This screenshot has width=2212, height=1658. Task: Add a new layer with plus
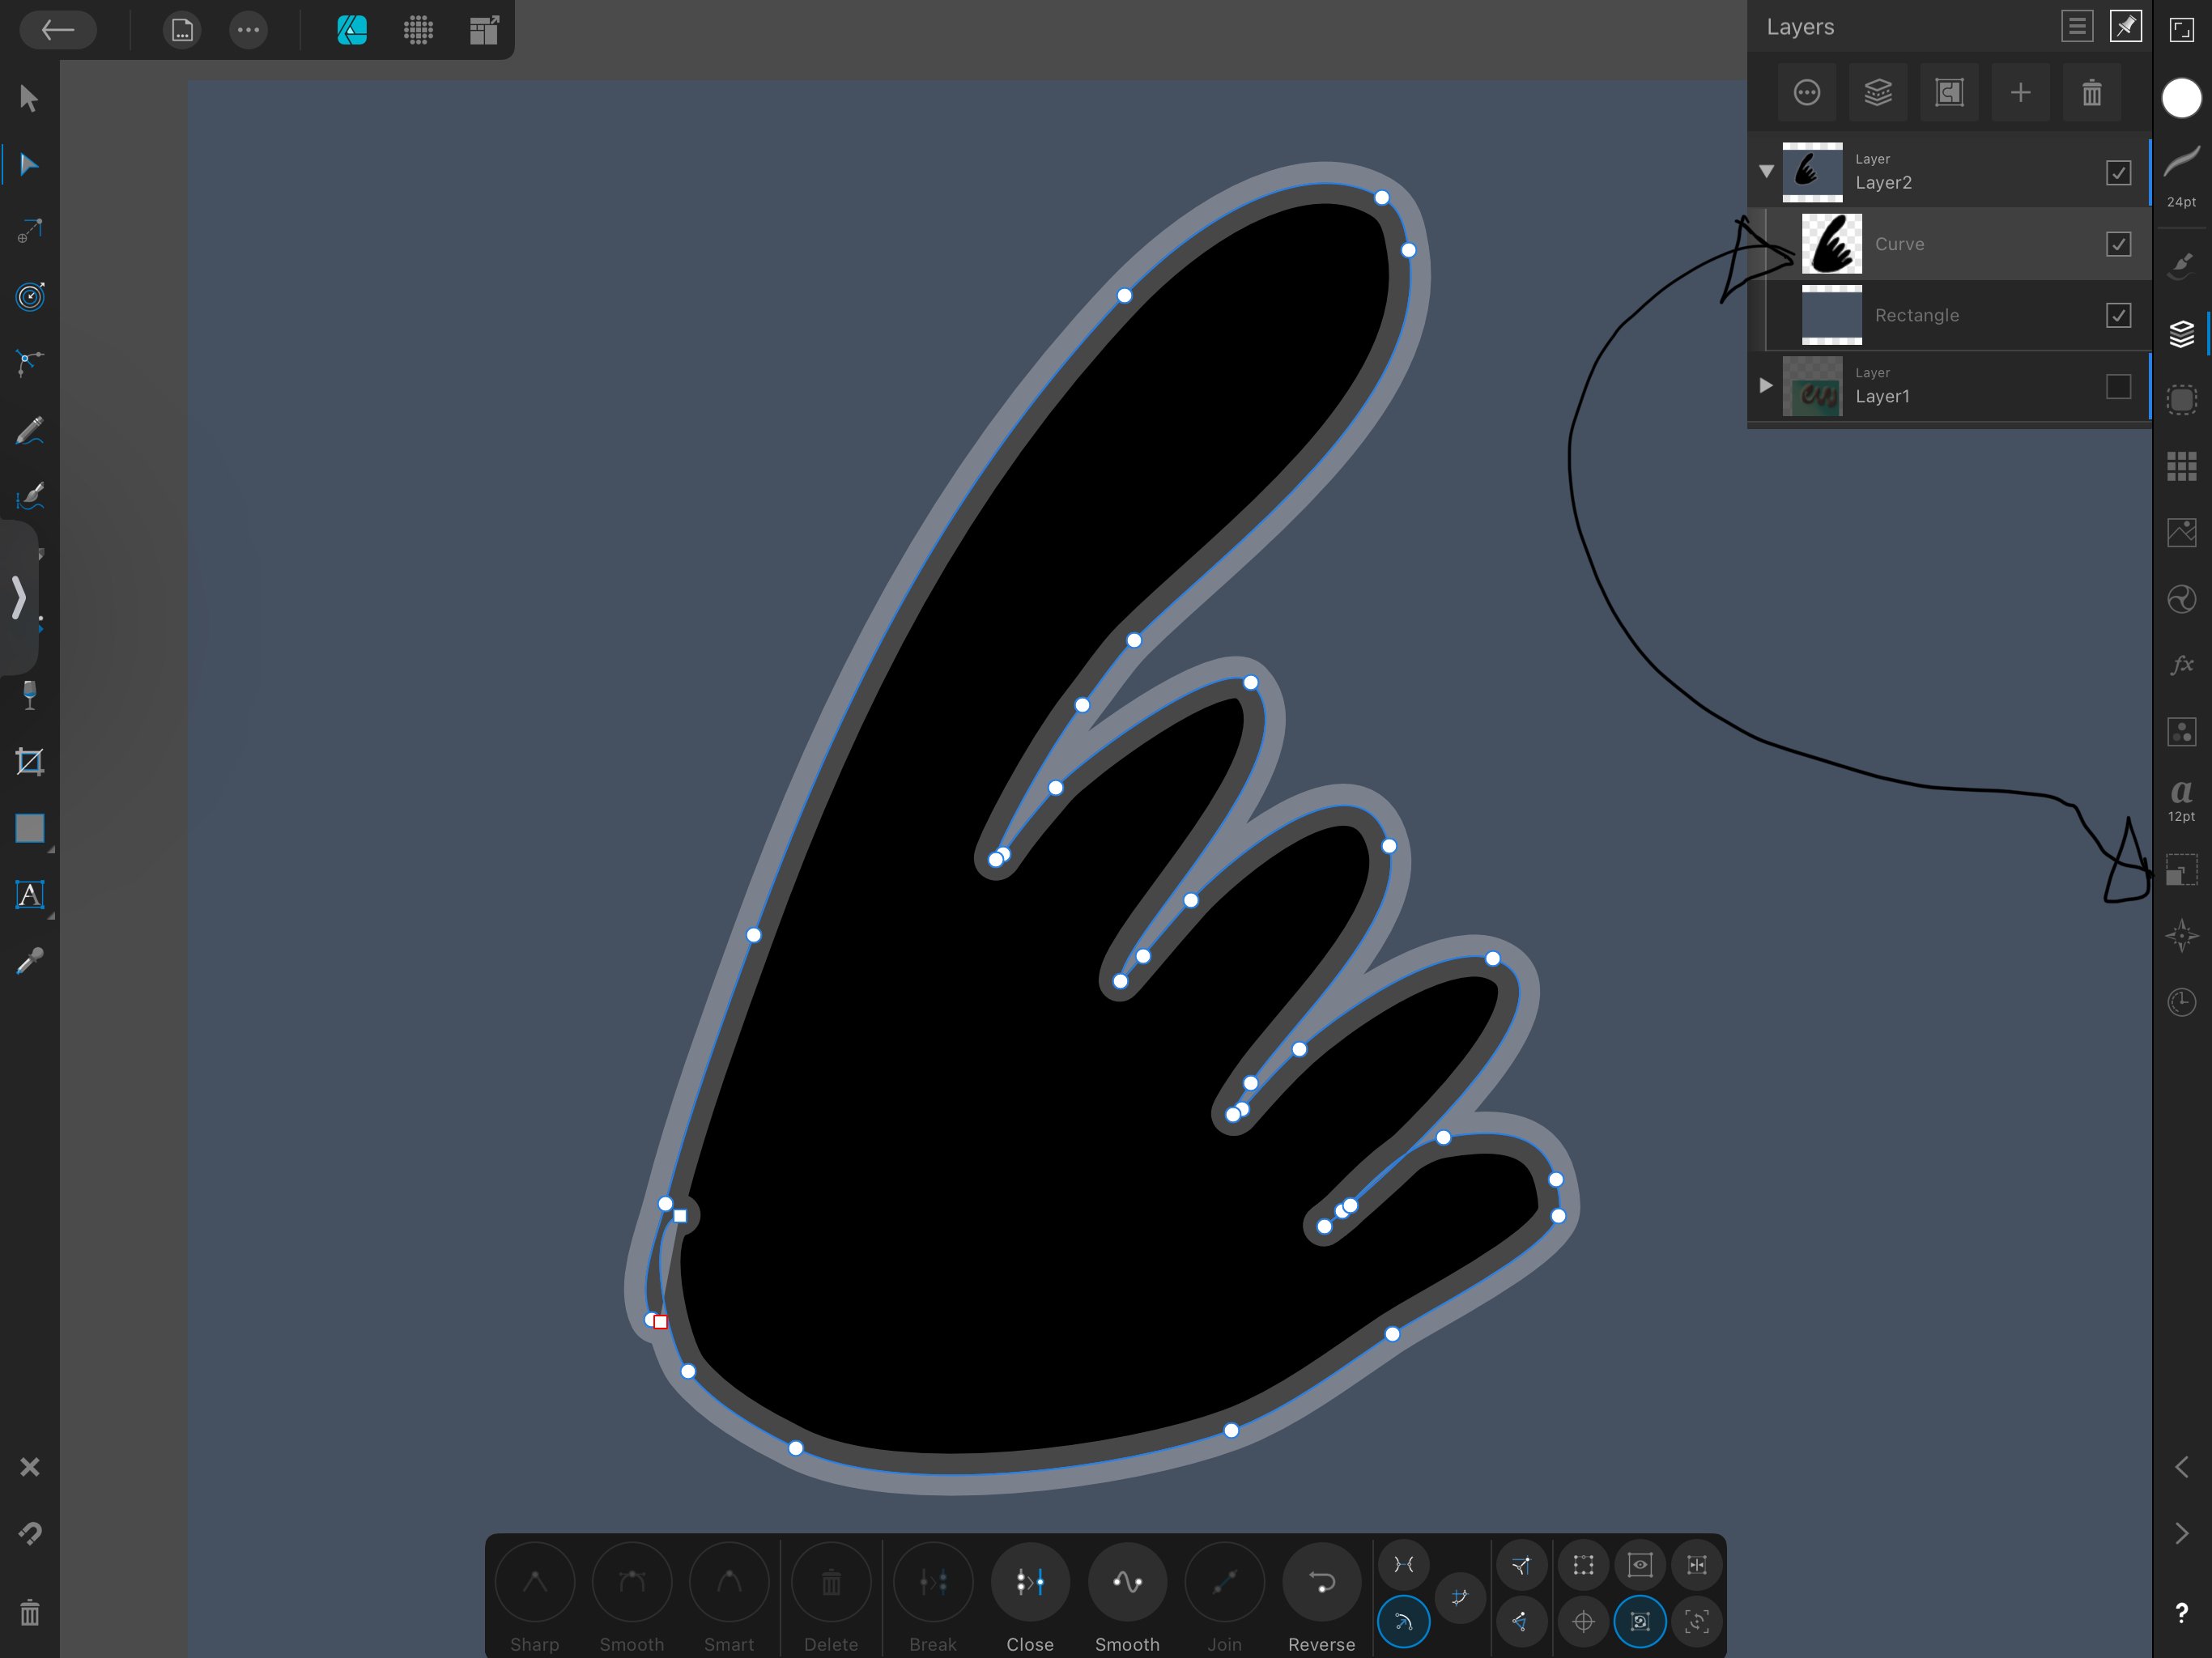(2020, 93)
